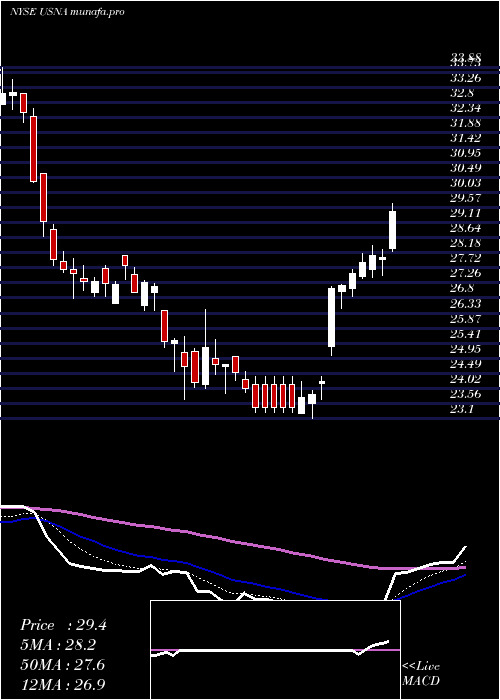Select the 31.42 price axis label
Image resolution: width=500 pixels, height=700 pixels.
pos(466,138)
